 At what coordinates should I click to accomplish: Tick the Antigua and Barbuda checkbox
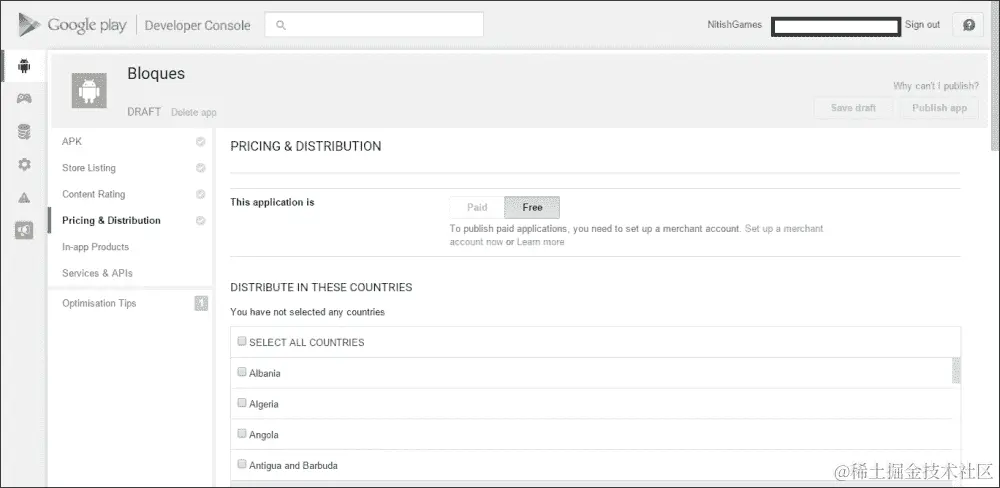coord(242,464)
